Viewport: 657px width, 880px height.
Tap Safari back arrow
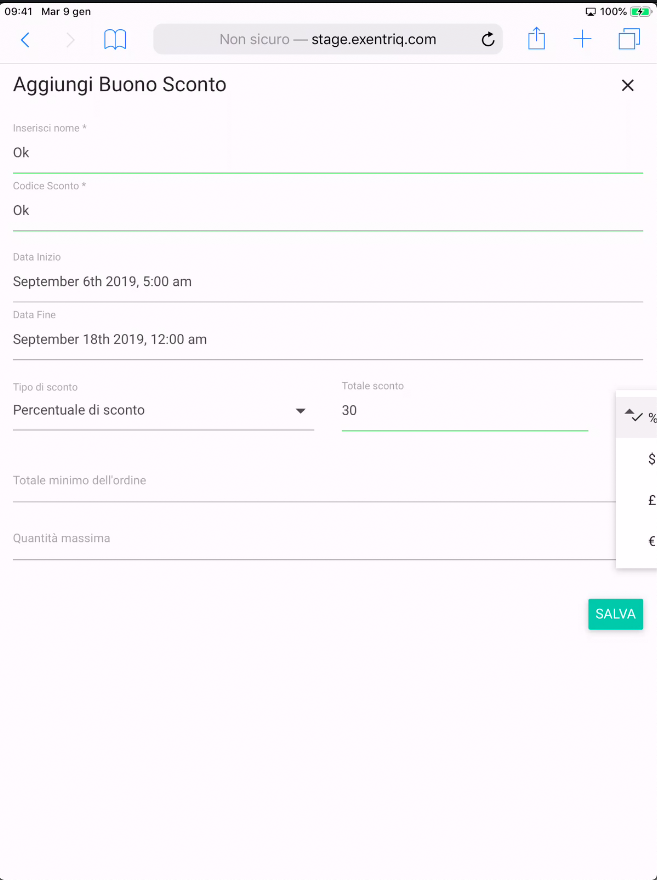26,40
